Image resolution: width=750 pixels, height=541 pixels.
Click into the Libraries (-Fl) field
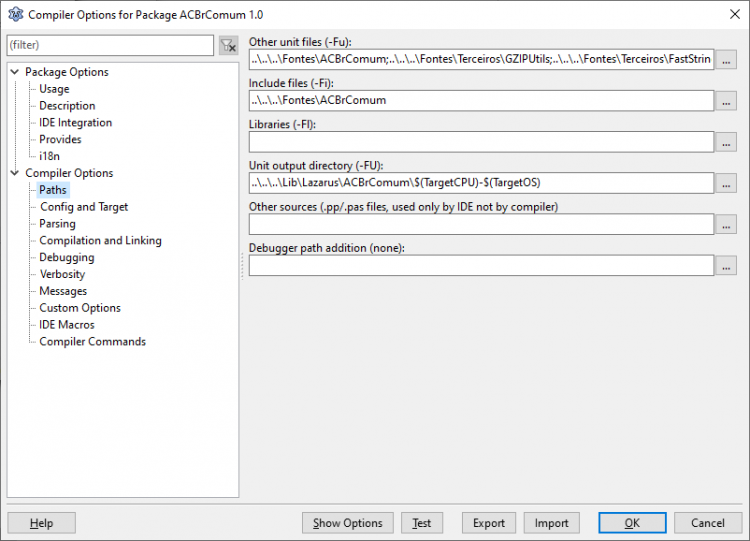481,142
